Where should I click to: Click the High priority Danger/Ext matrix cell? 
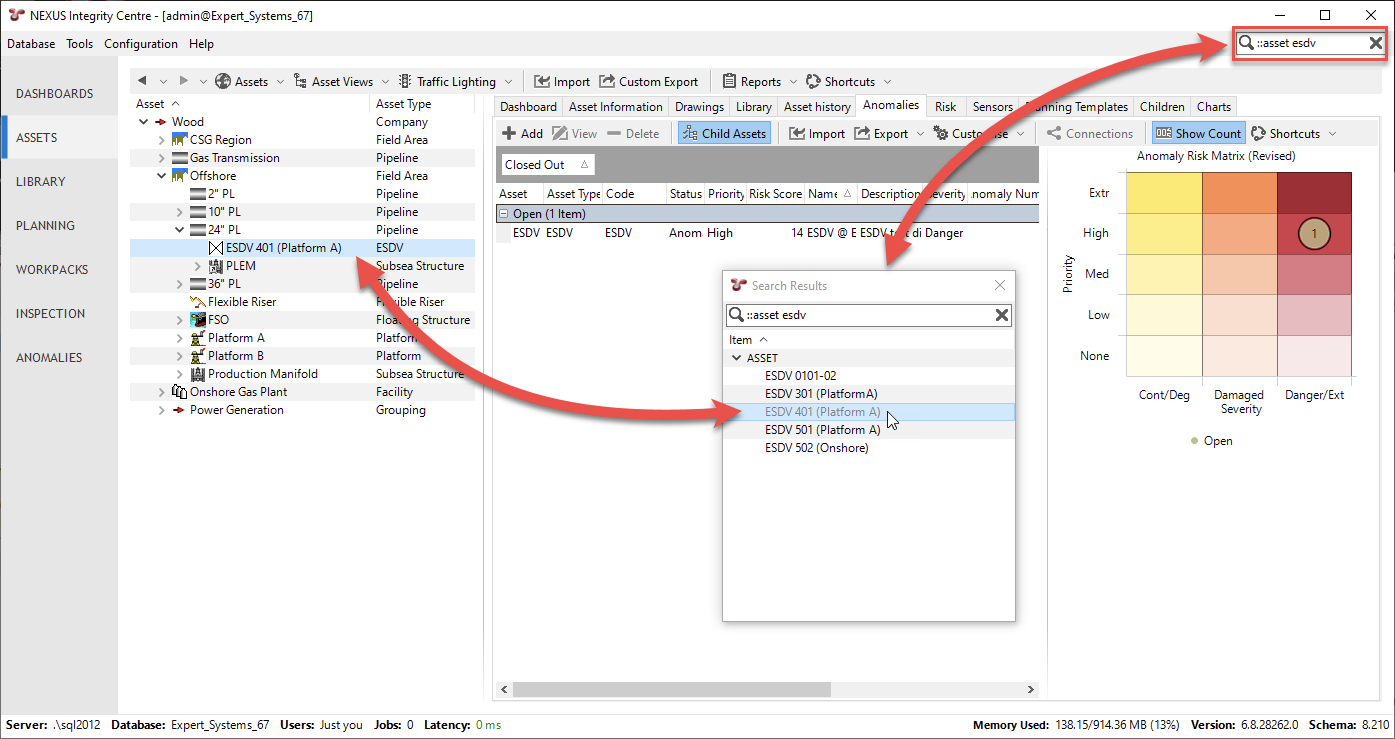(x=1314, y=233)
